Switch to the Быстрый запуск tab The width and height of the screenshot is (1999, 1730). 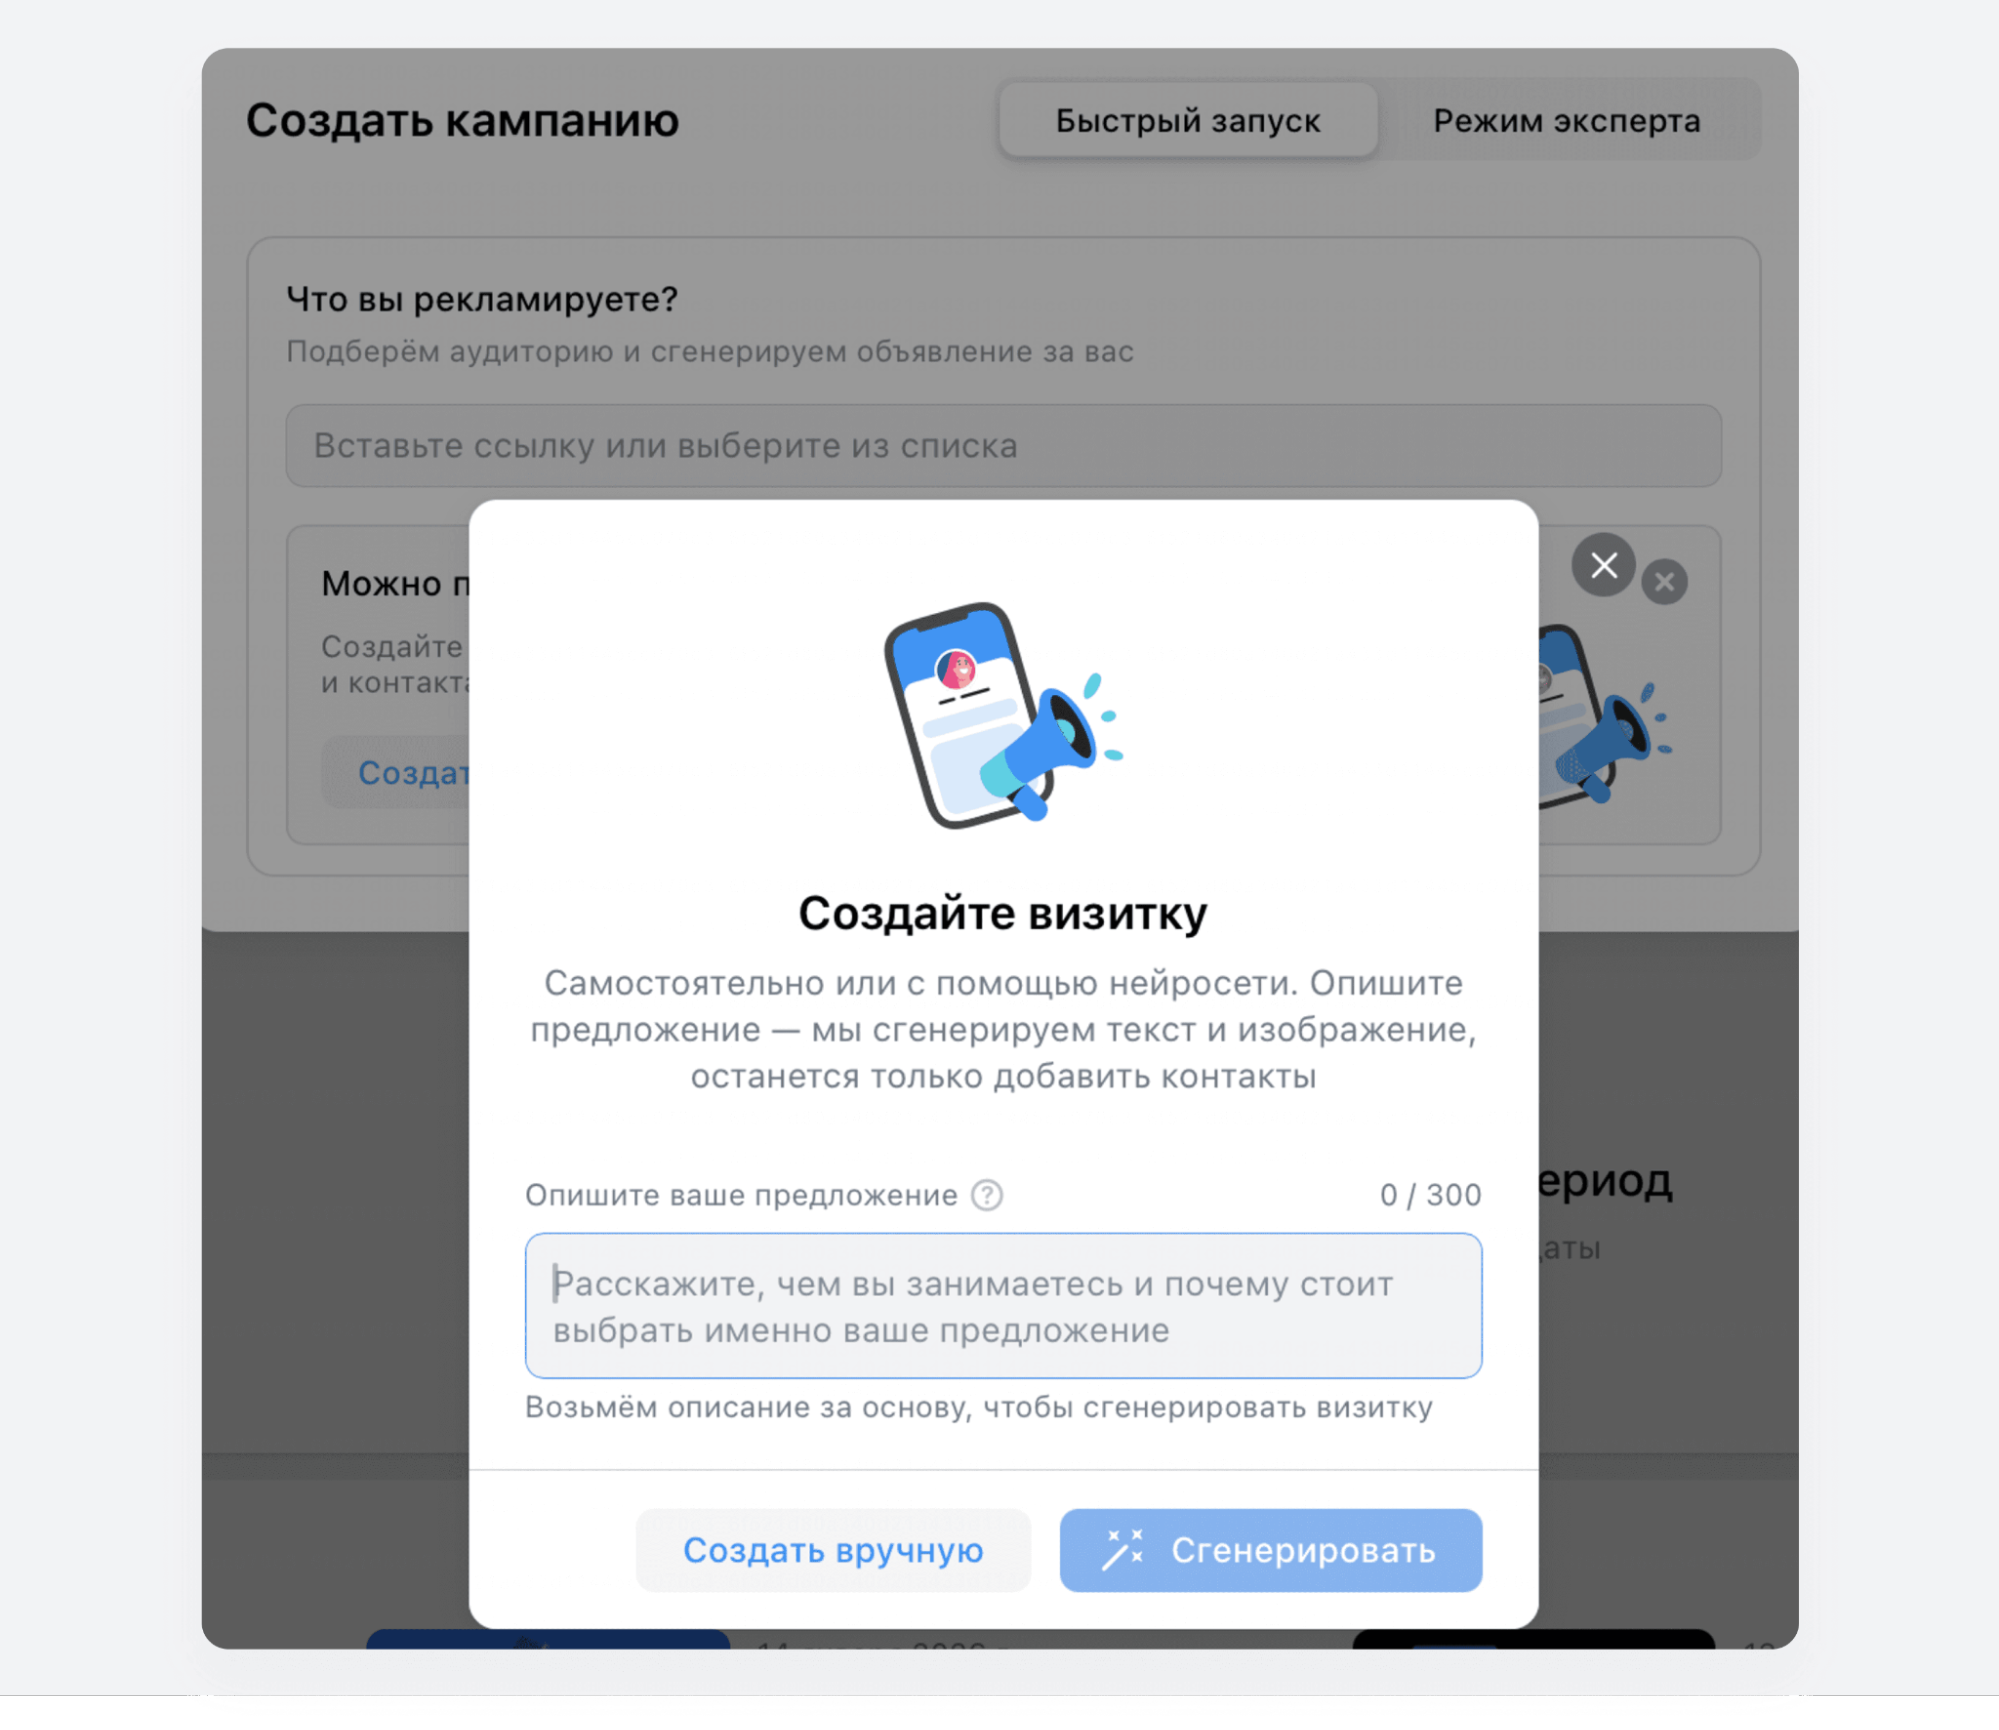1188,121
